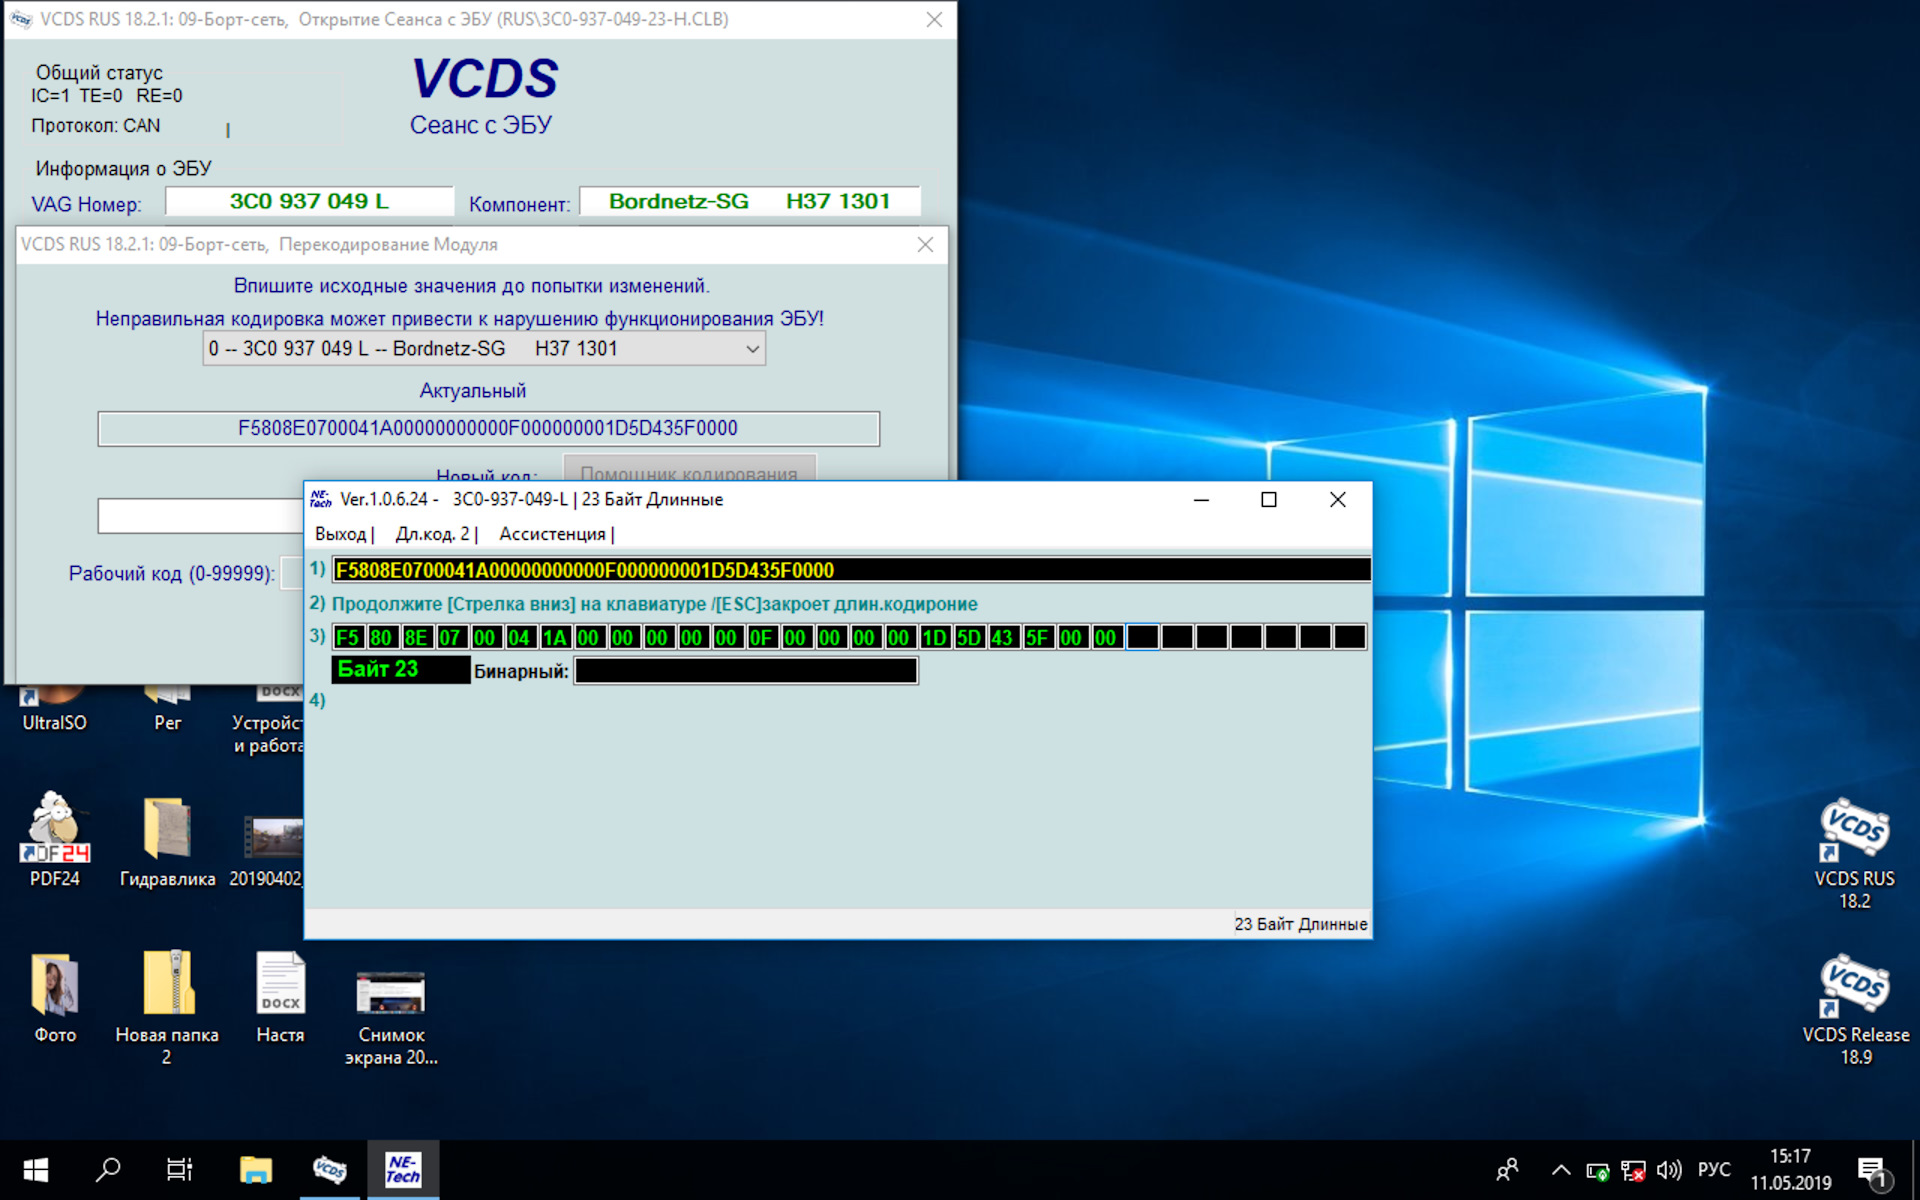Switch РУС input language indicator
The width and height of the screenshot is (1920, 1200).
click(x=1714, y=1169)
